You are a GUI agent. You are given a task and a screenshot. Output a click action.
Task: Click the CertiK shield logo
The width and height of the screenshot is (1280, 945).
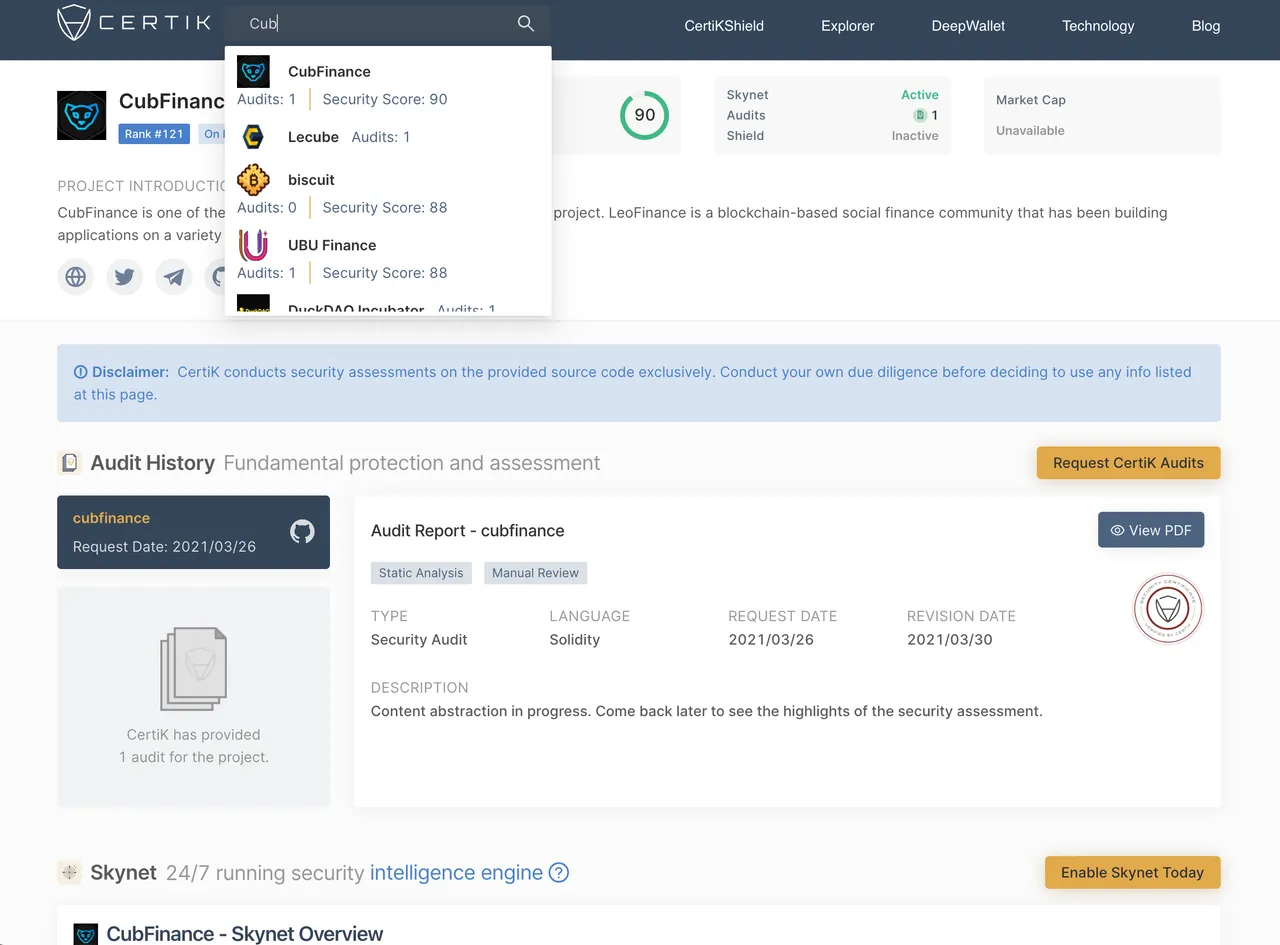(x=75, y=23)
